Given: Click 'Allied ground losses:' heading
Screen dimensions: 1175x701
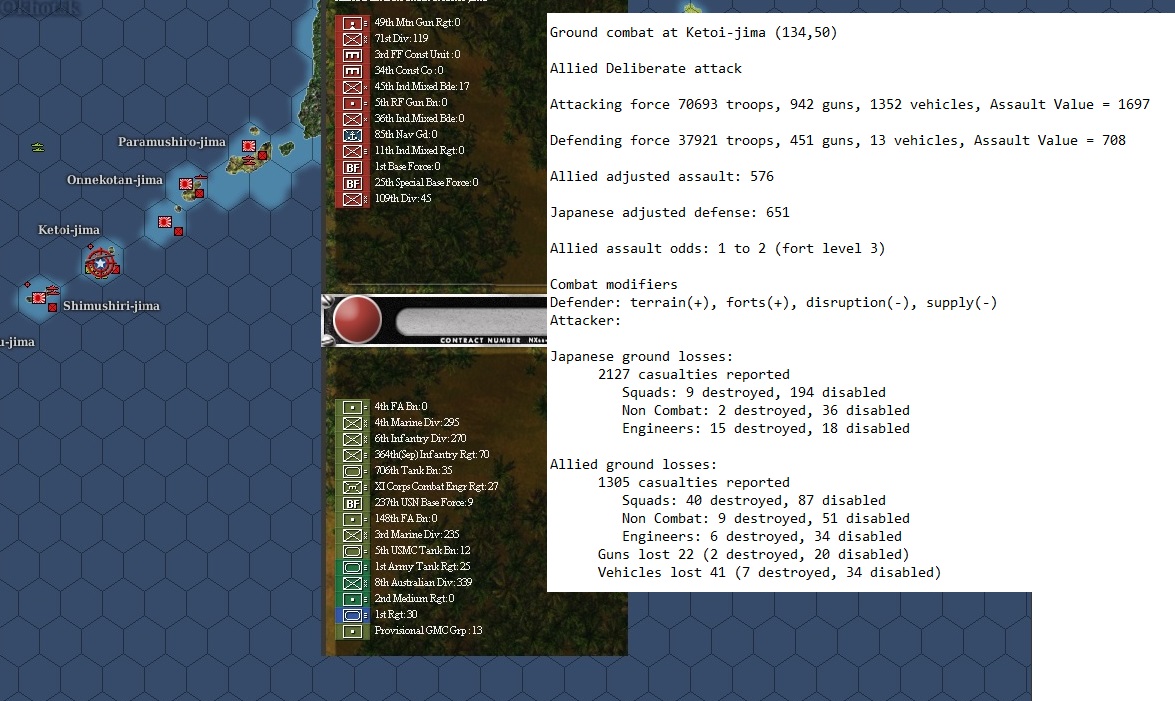Looking at the screenshot, I should (633, 464).
